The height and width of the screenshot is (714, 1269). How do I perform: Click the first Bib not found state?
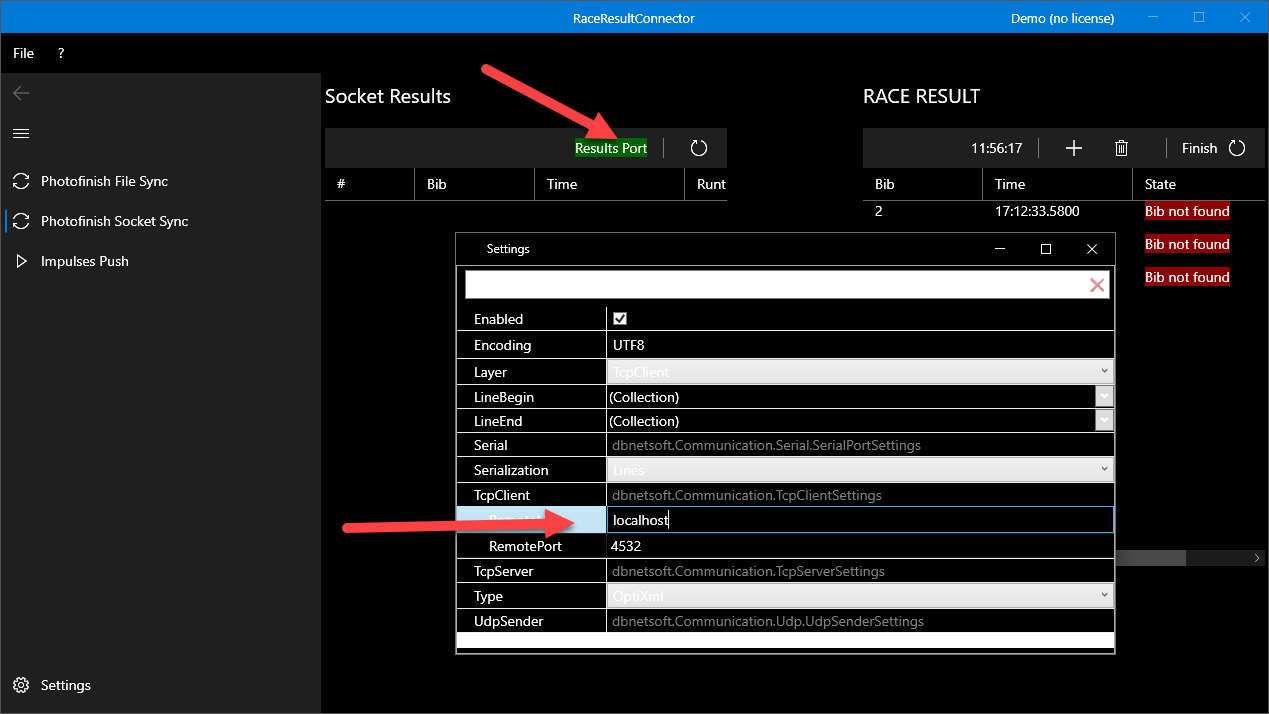1187,211
